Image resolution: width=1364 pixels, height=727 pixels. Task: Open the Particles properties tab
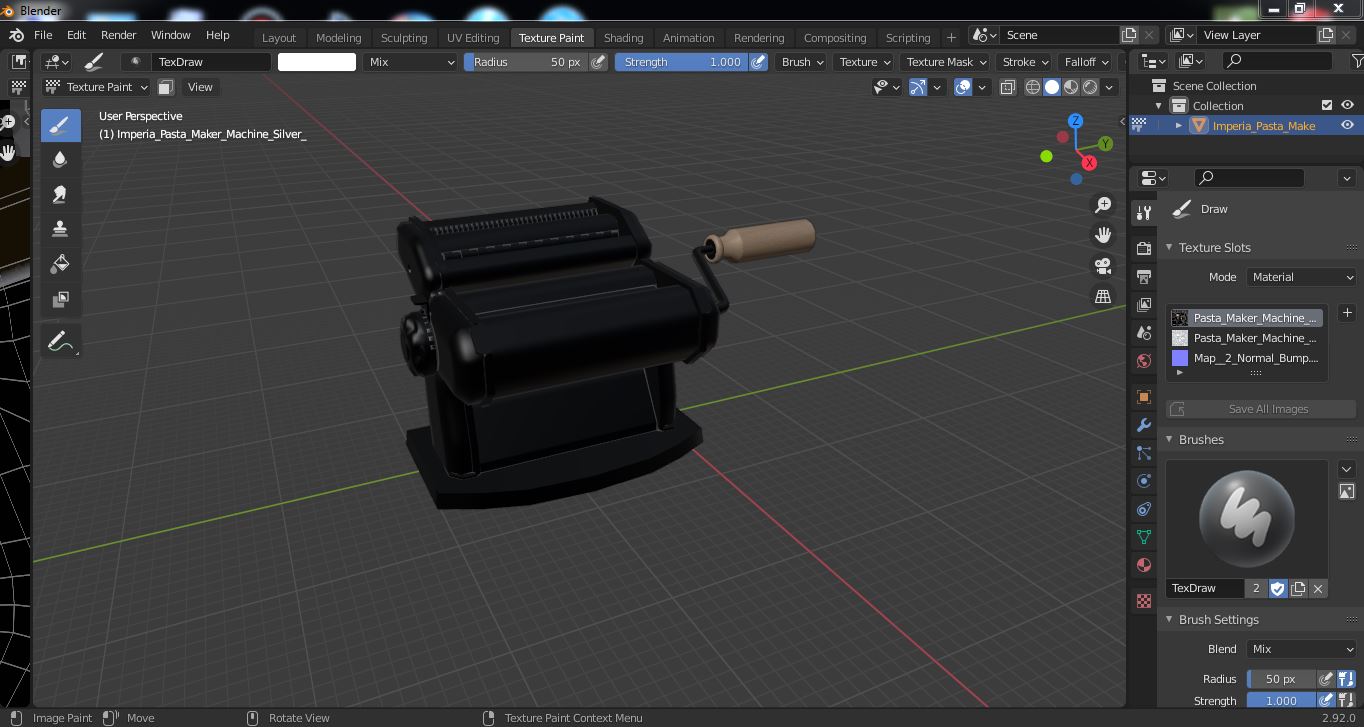[x=1144, y=453]
